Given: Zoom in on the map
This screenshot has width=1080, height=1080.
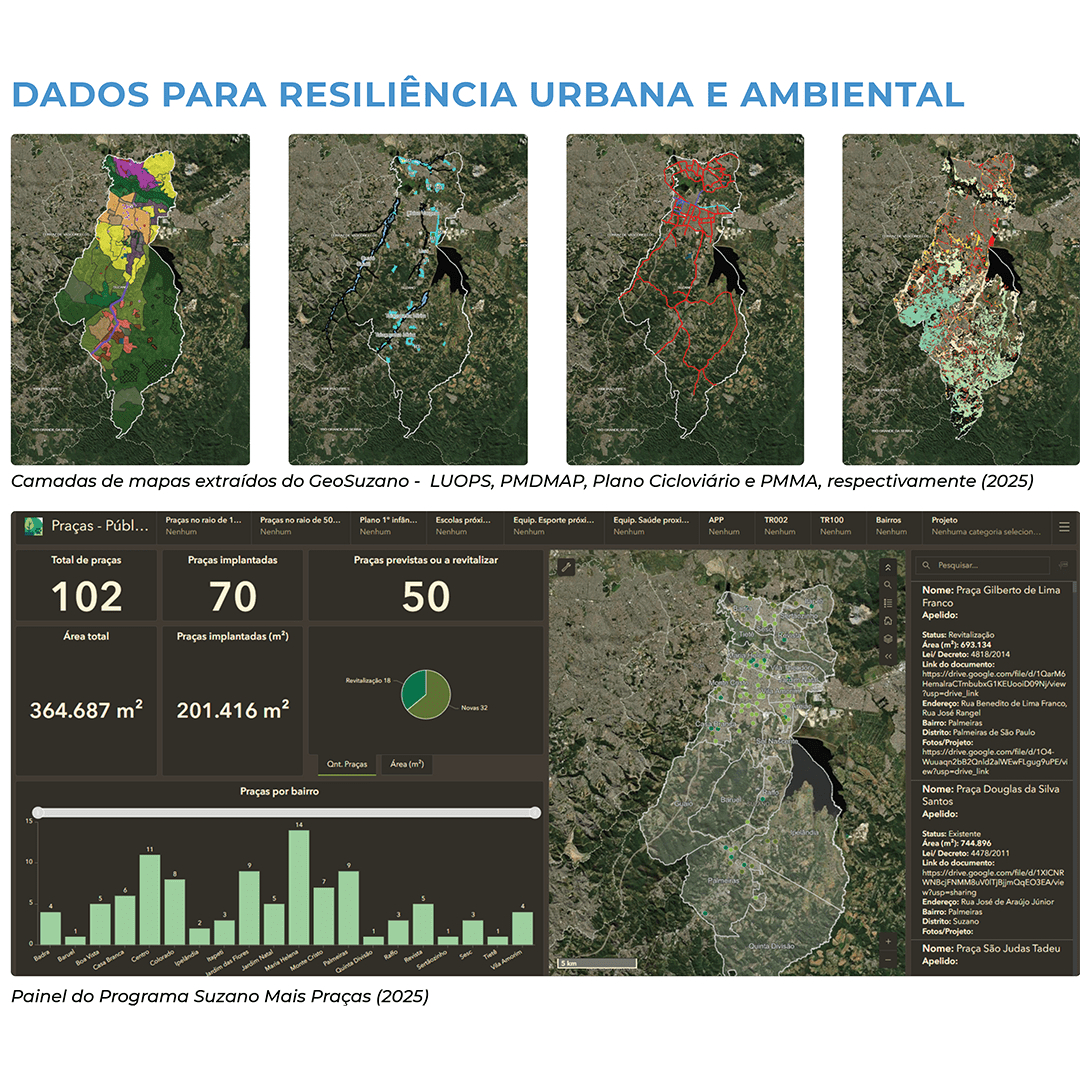Looking at the screenshot, I should 888,941.
